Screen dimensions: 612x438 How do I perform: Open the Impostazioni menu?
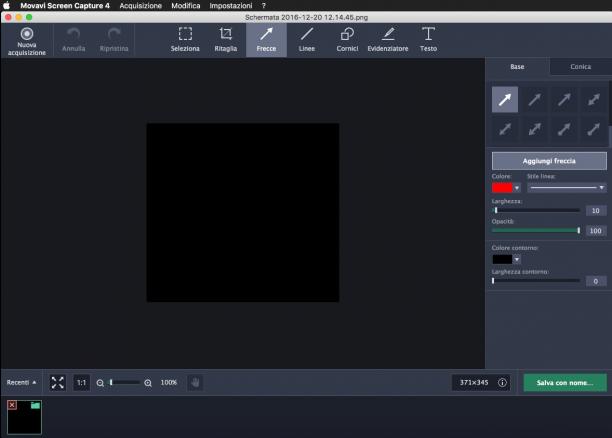[x=231, y=5]
